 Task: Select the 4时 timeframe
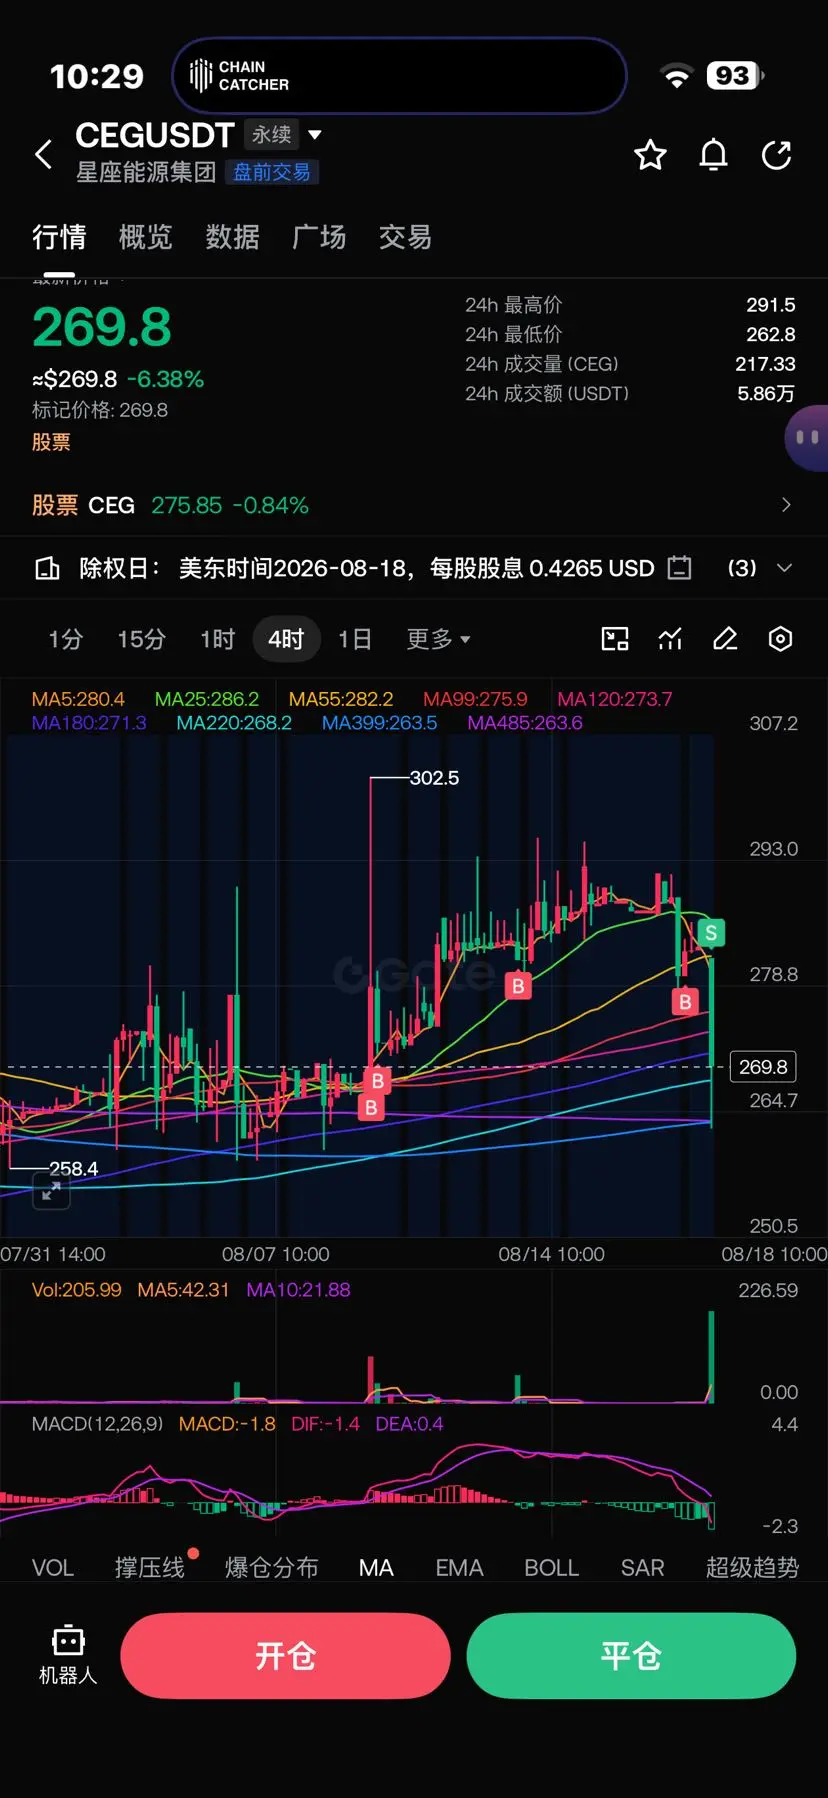pos(286,639)
